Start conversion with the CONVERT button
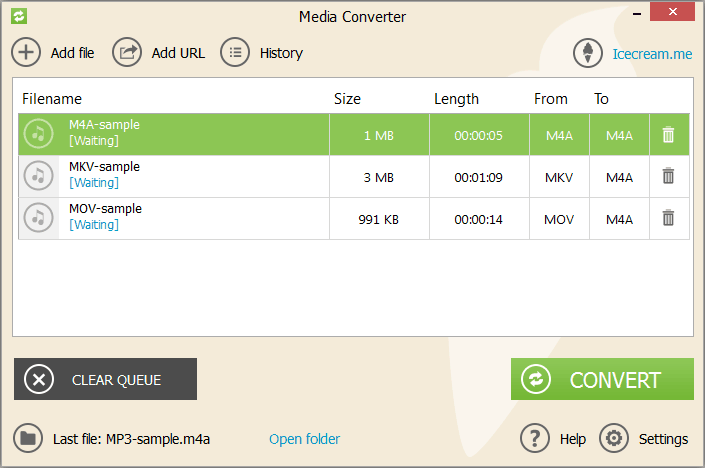Viewport: 705px width, 468px height. point(602,379)
